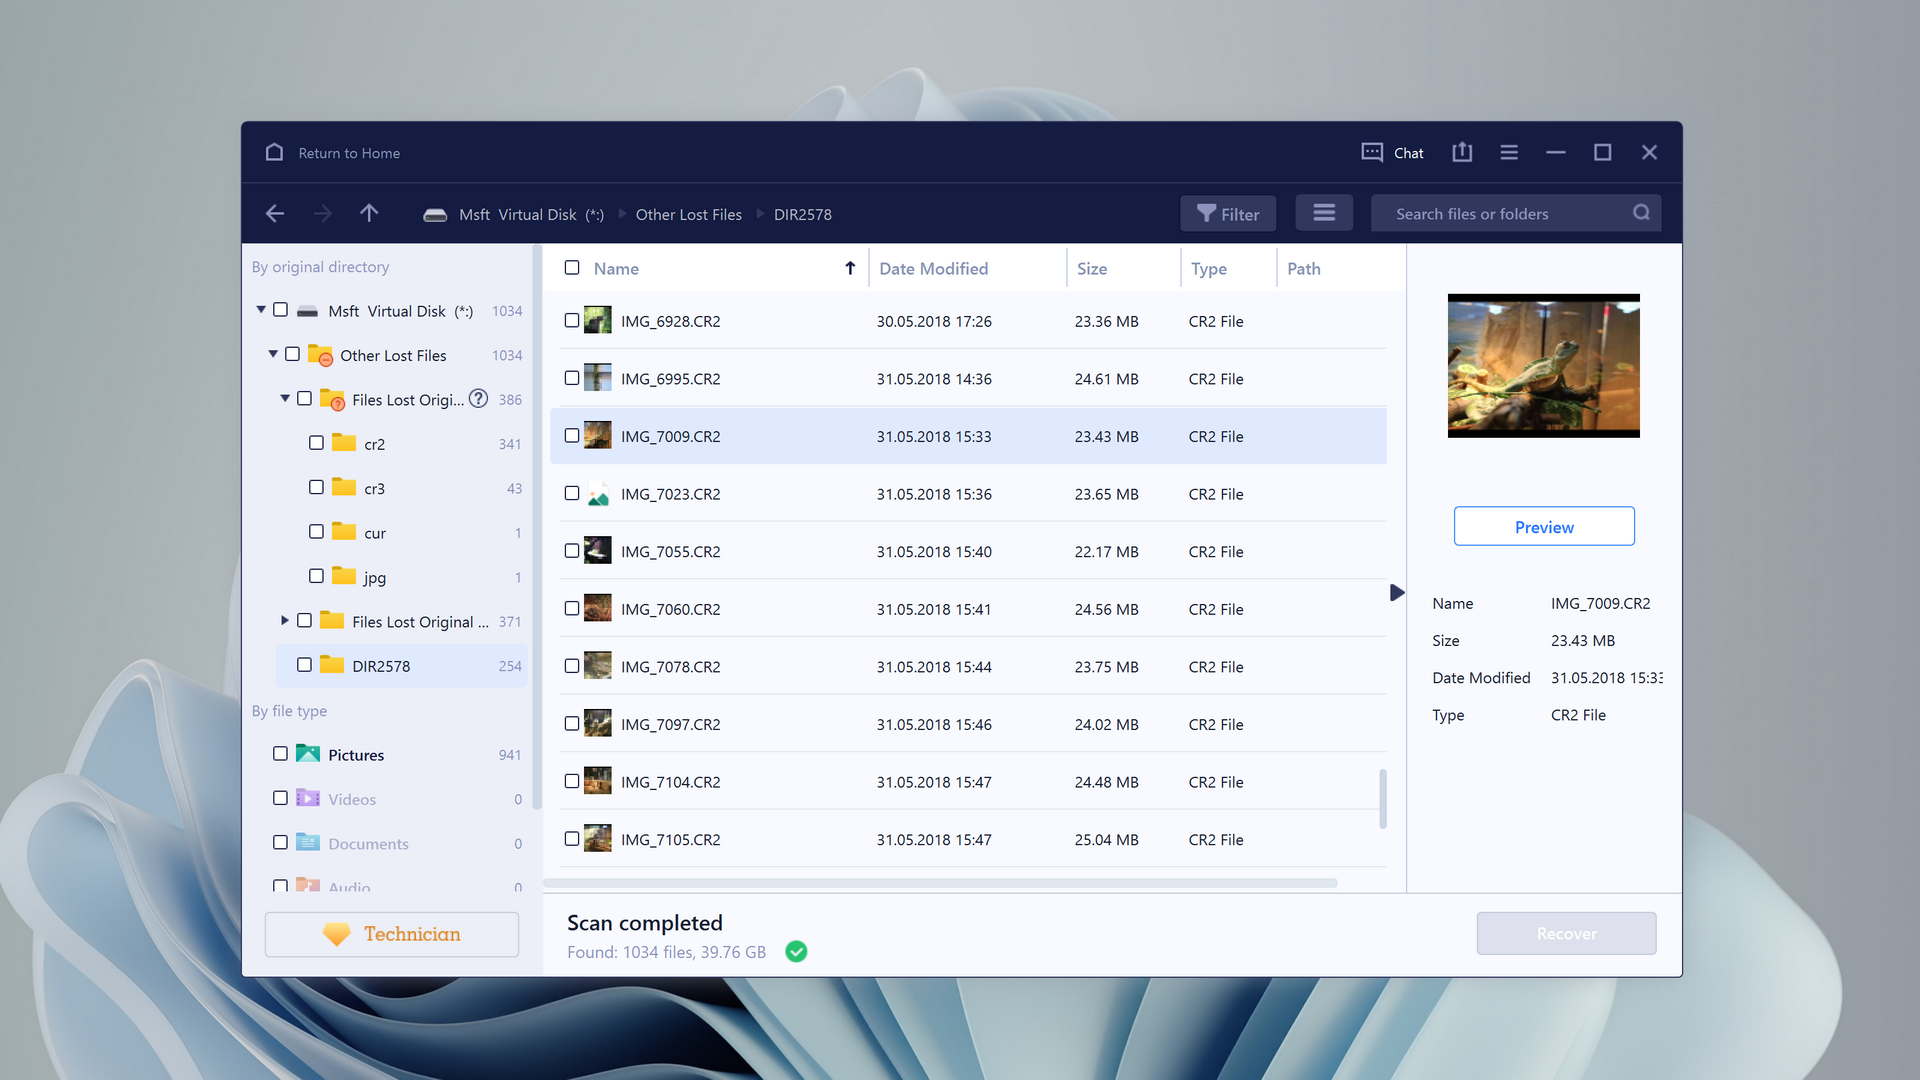The image size is (1920, 1080).
Task: Click the jpg folder icon
Action: [x=344, y=576]
